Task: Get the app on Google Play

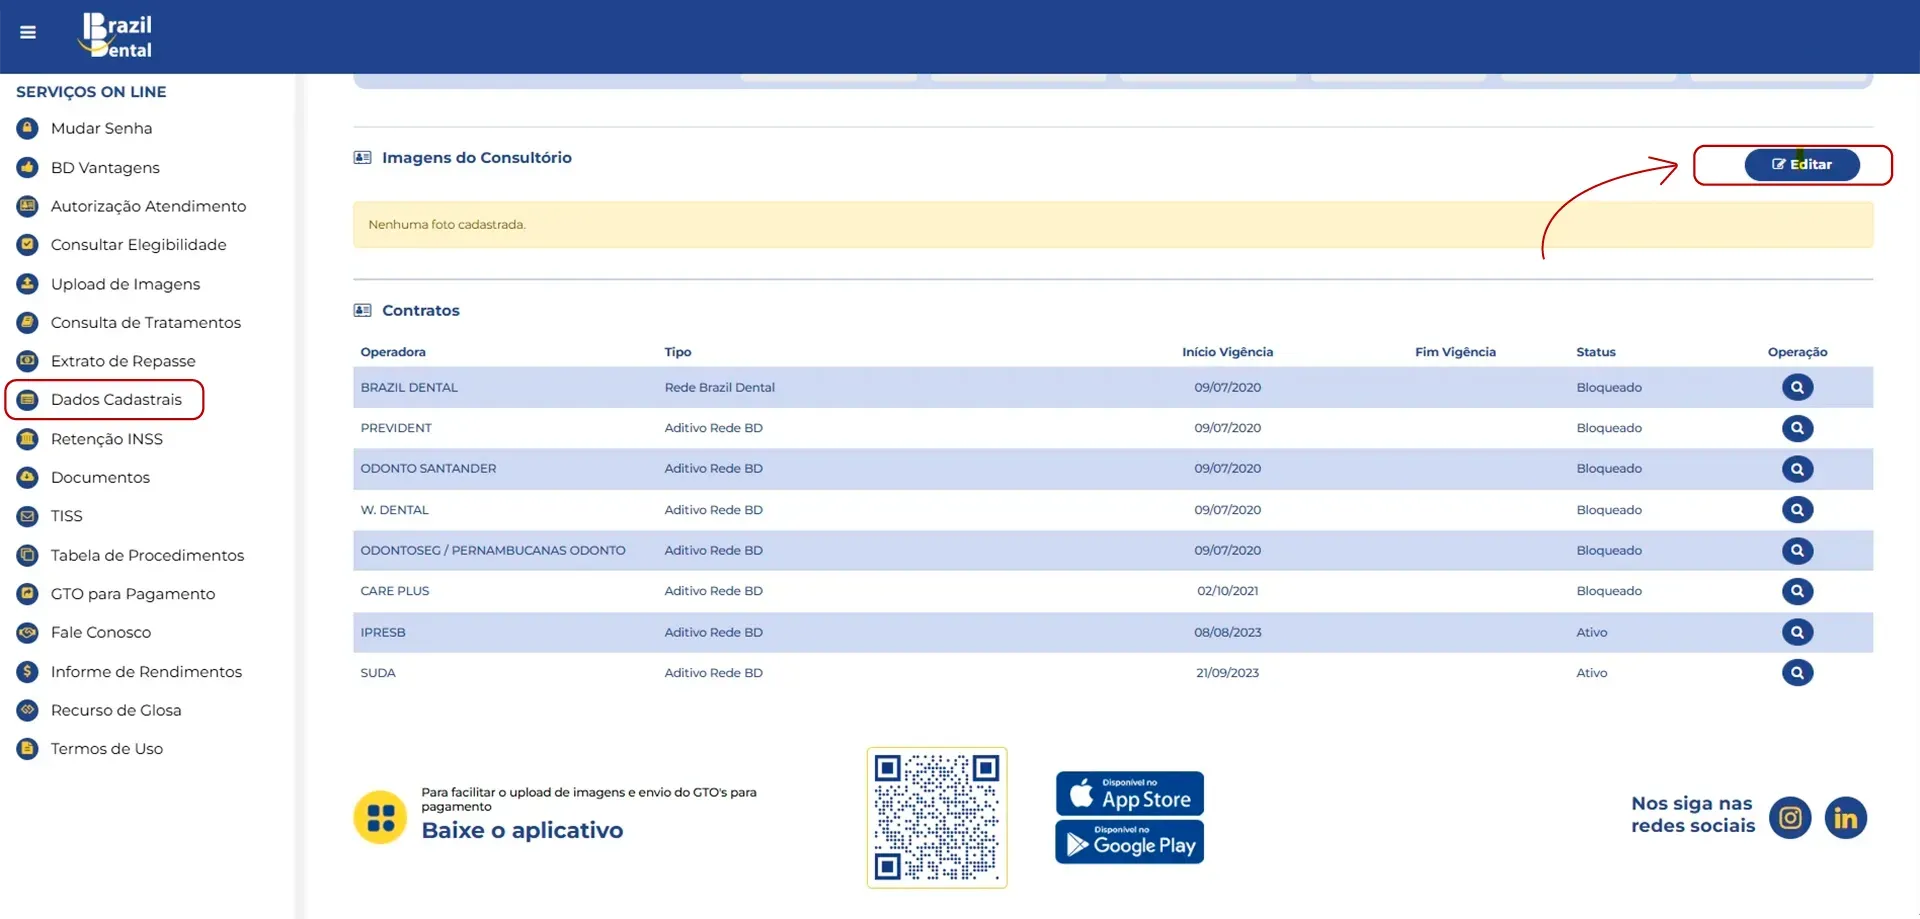Action: point(1129,842)
